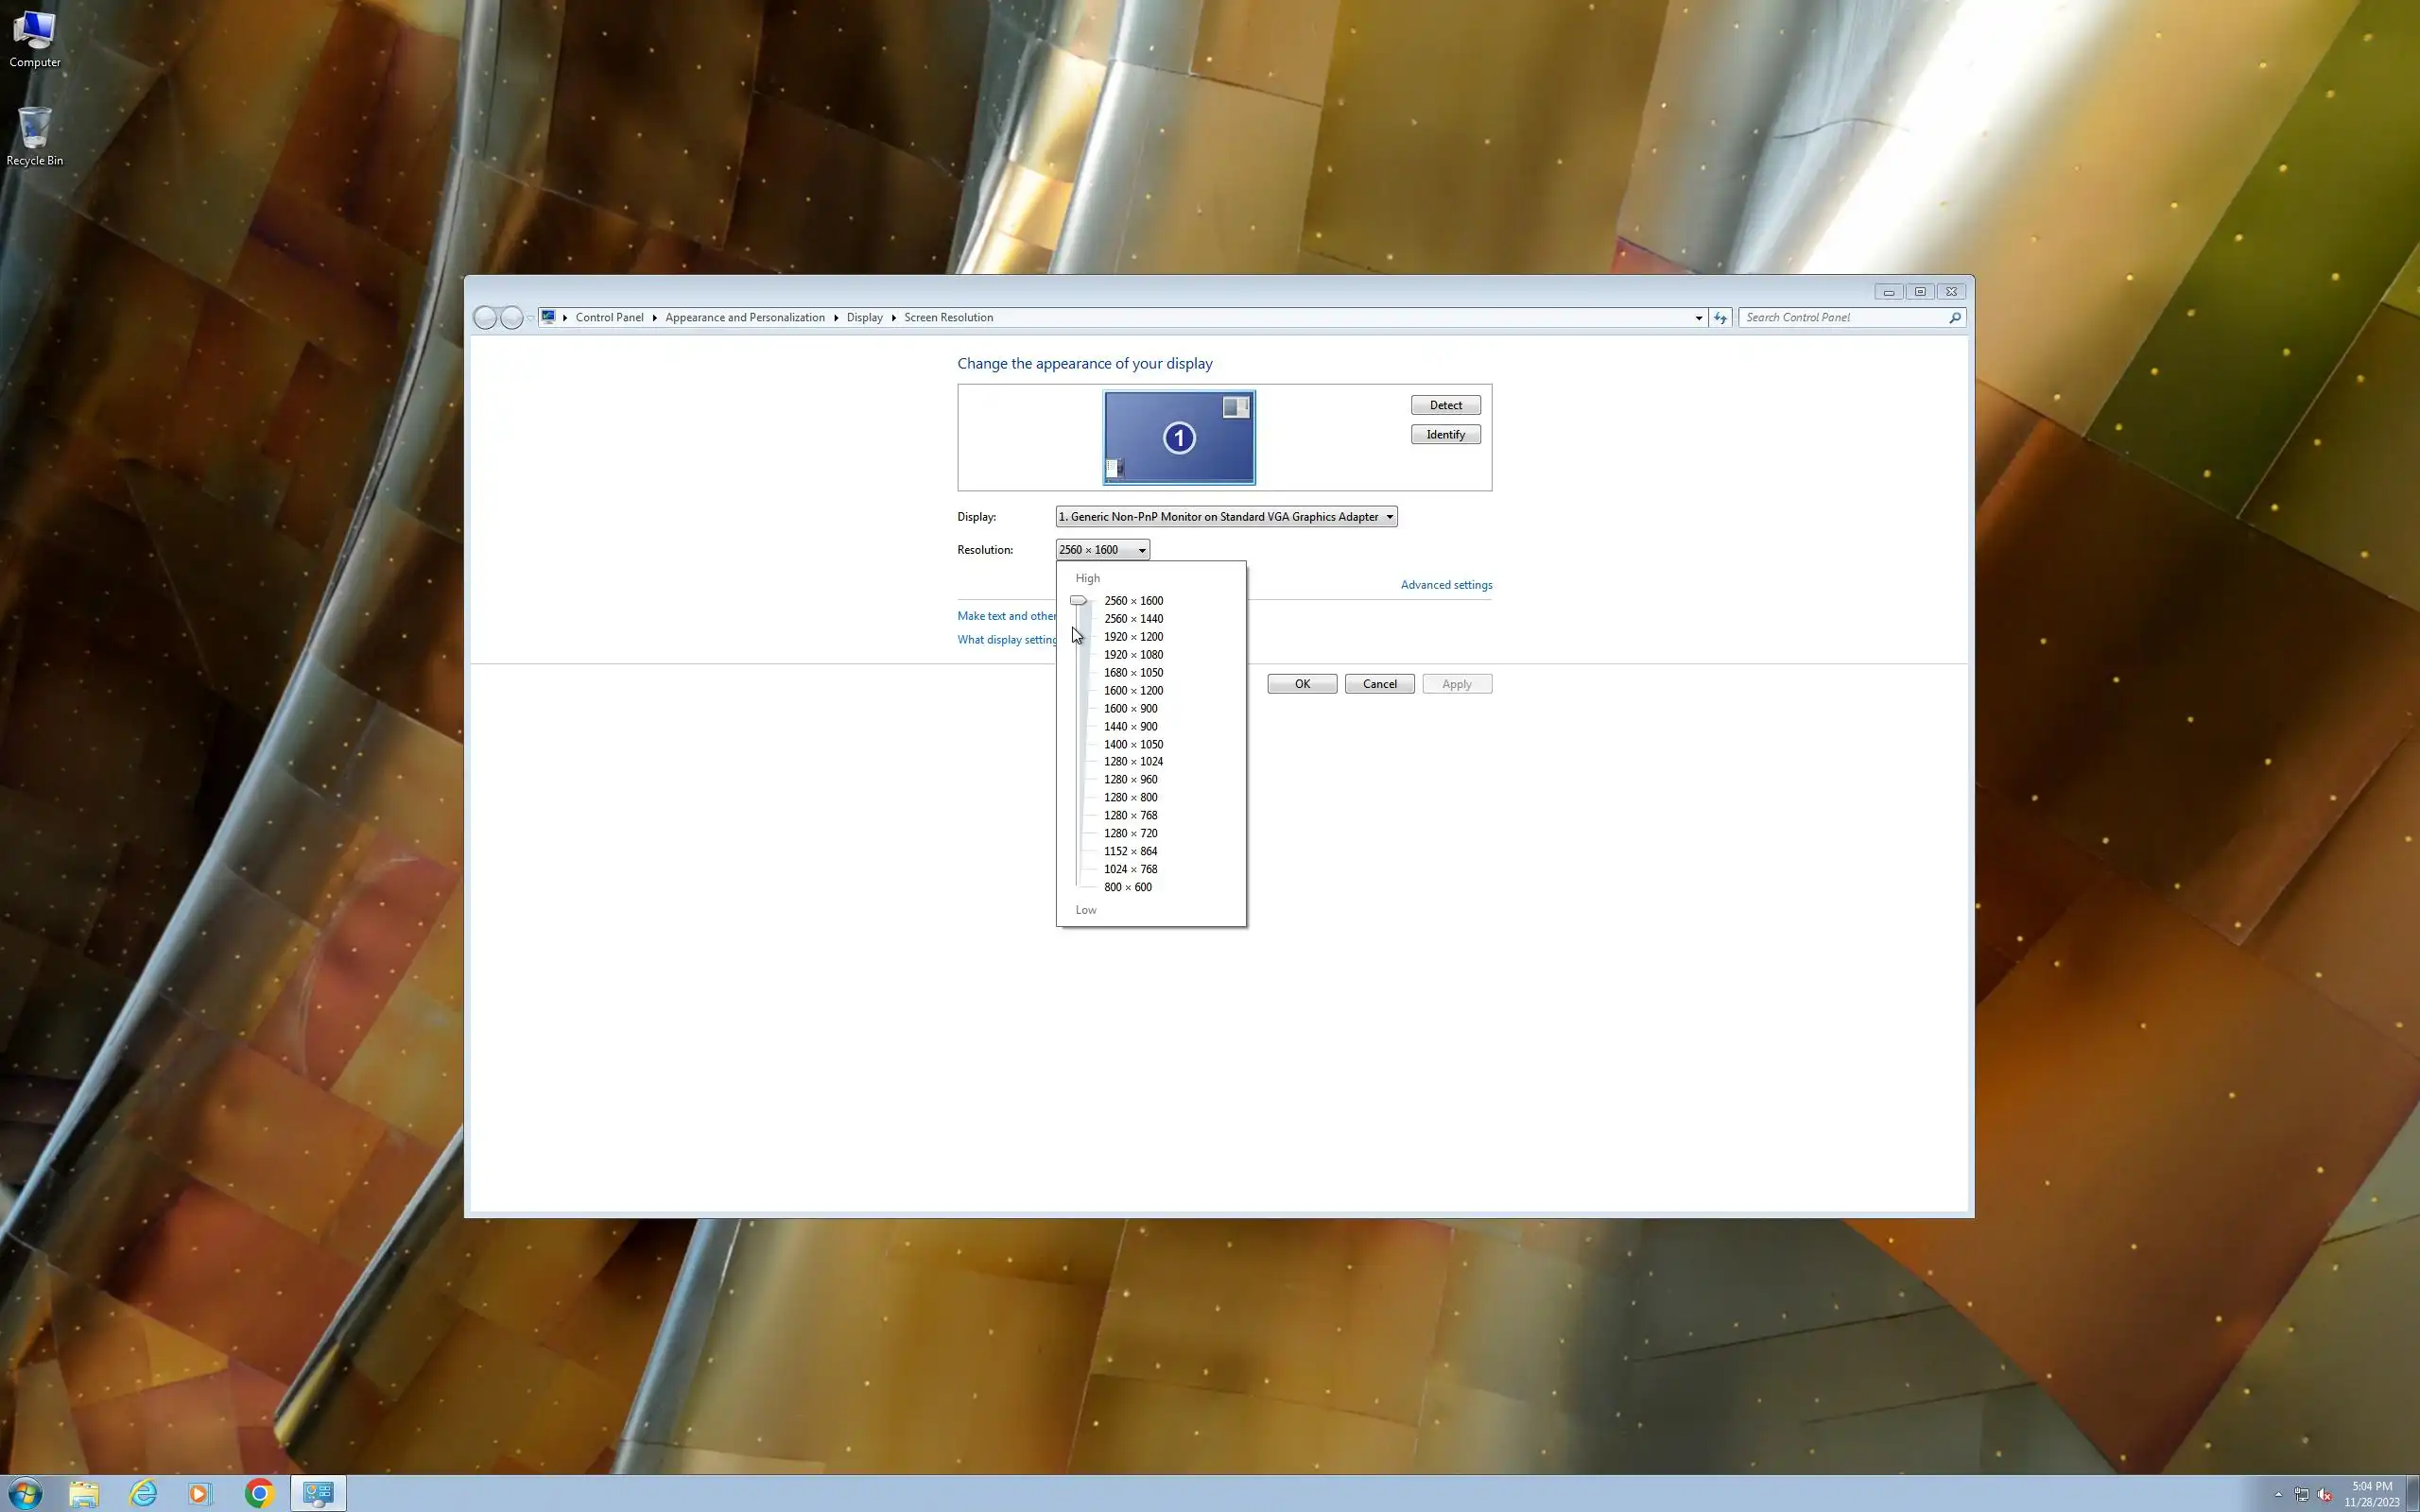The image size is (2420, 1512).
Task: Launch Windows Explorer from the taskbar
Action: [x=84, y=1493]
